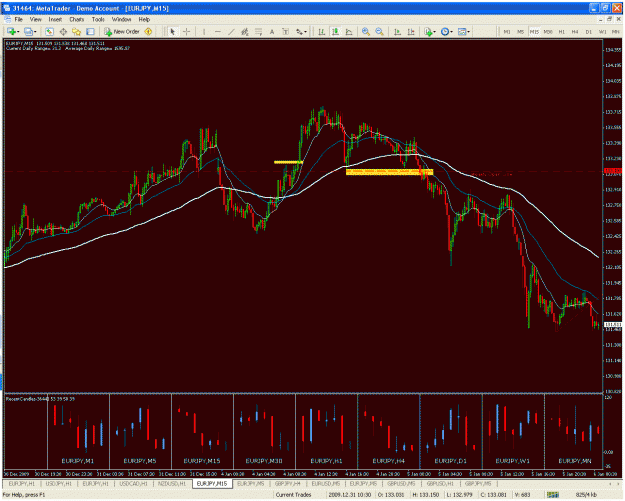Select the equidistant channel tool
Viewport: 625px width, 501px height.
point(245,31)
